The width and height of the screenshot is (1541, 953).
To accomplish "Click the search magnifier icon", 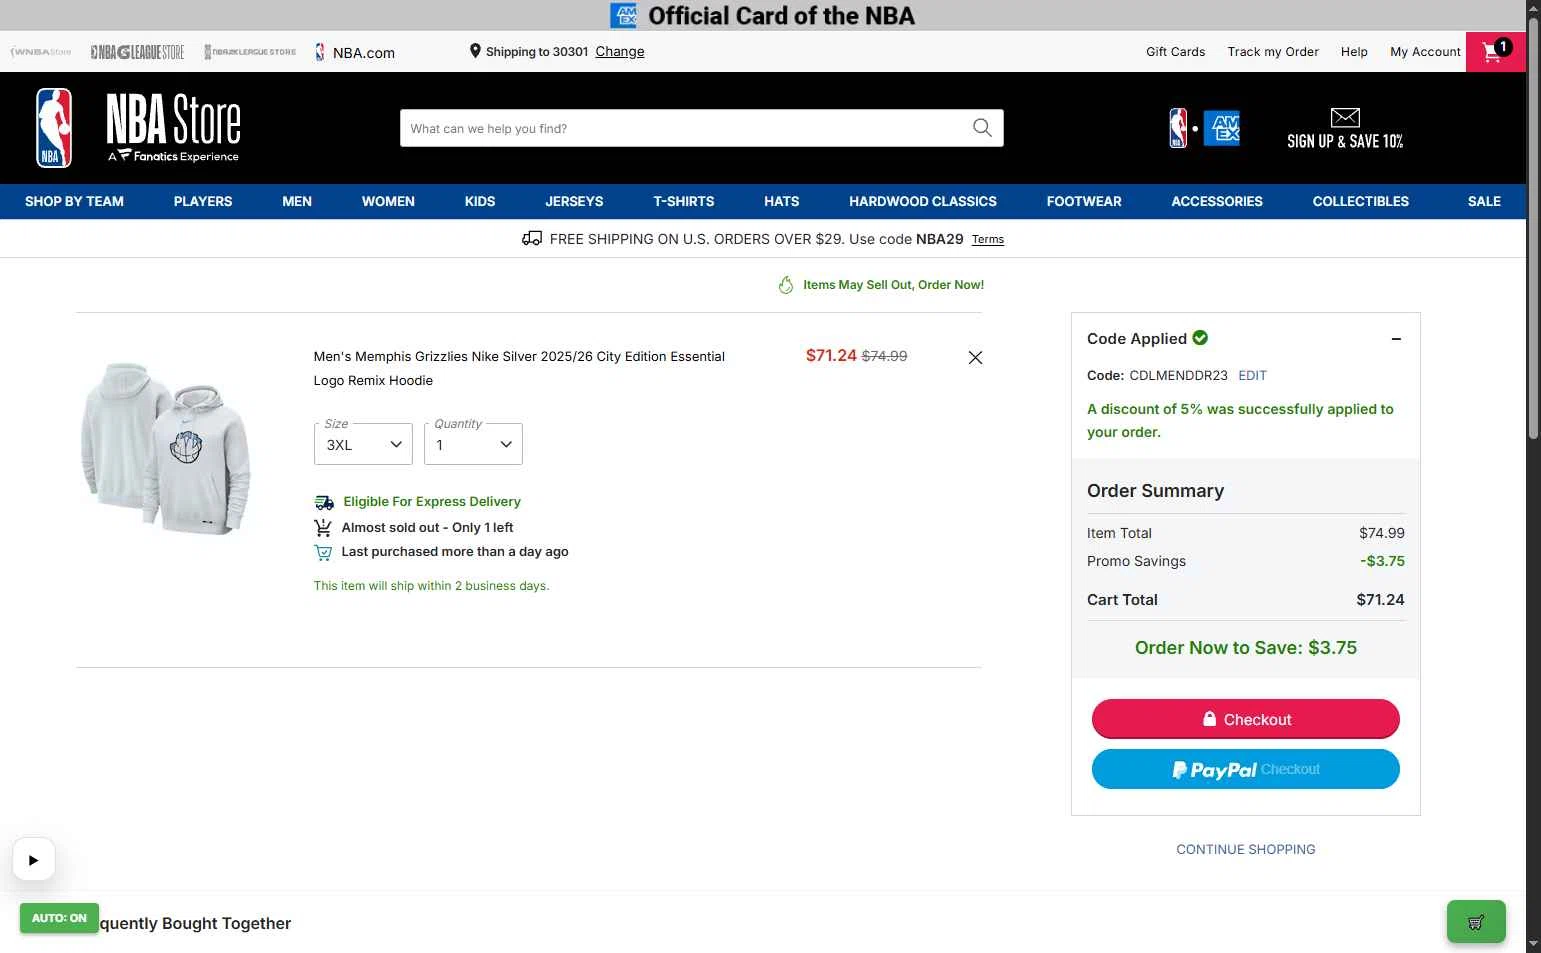I will pos(982,128).
